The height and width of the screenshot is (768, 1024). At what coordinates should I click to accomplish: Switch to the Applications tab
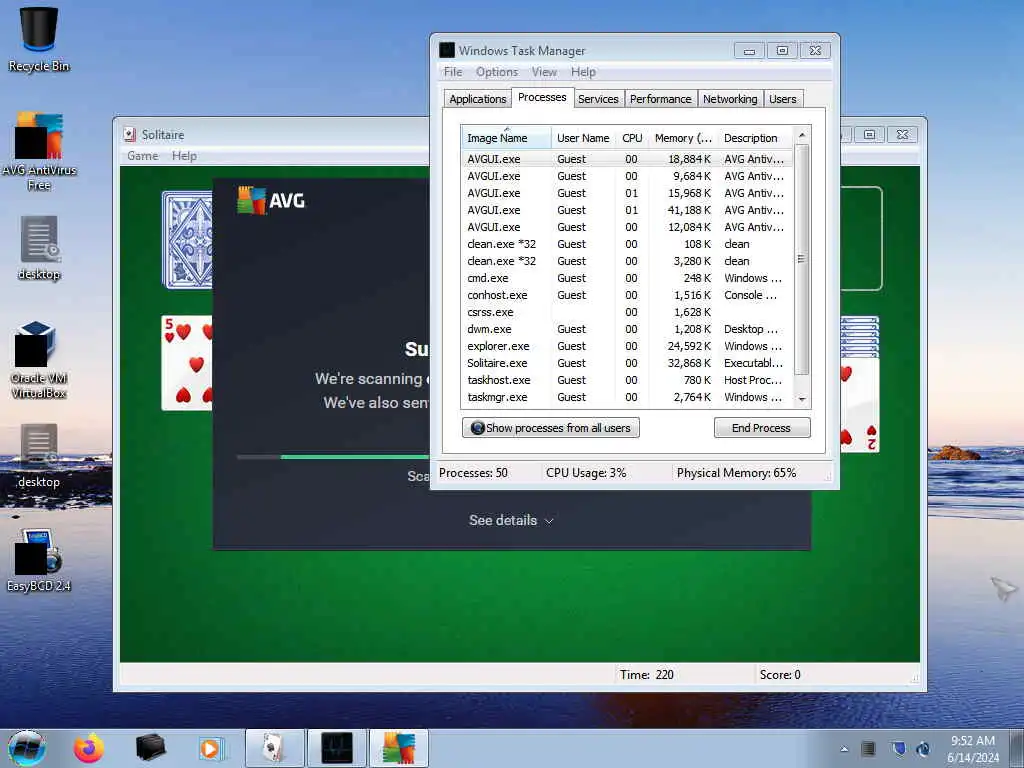pos(477,99)
